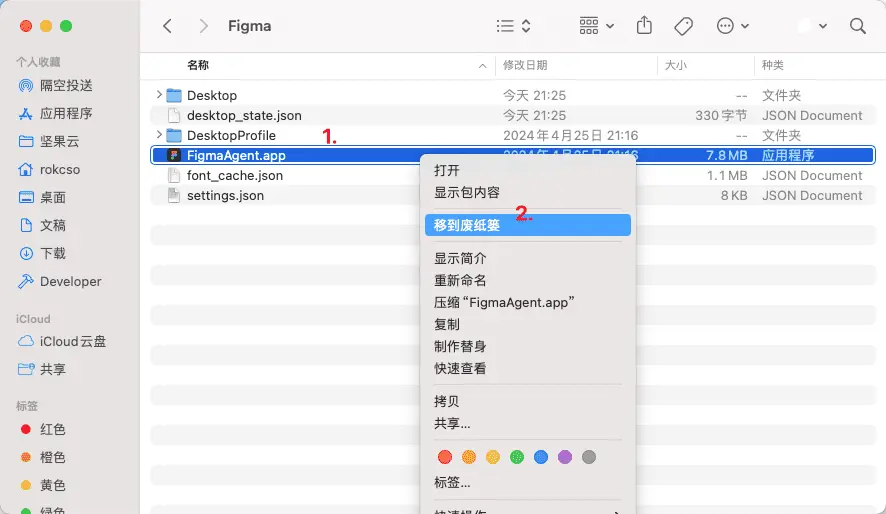
Task: Open 应用程序 in the sidebar
Action: click(x=55, y=114)
